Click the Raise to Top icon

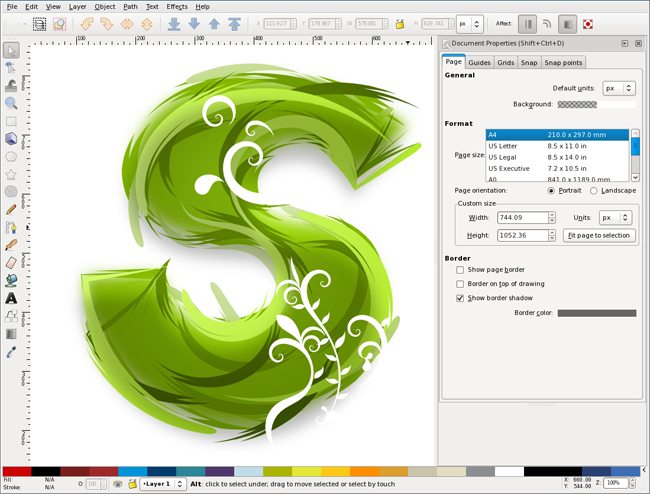(x=234, y=24)
